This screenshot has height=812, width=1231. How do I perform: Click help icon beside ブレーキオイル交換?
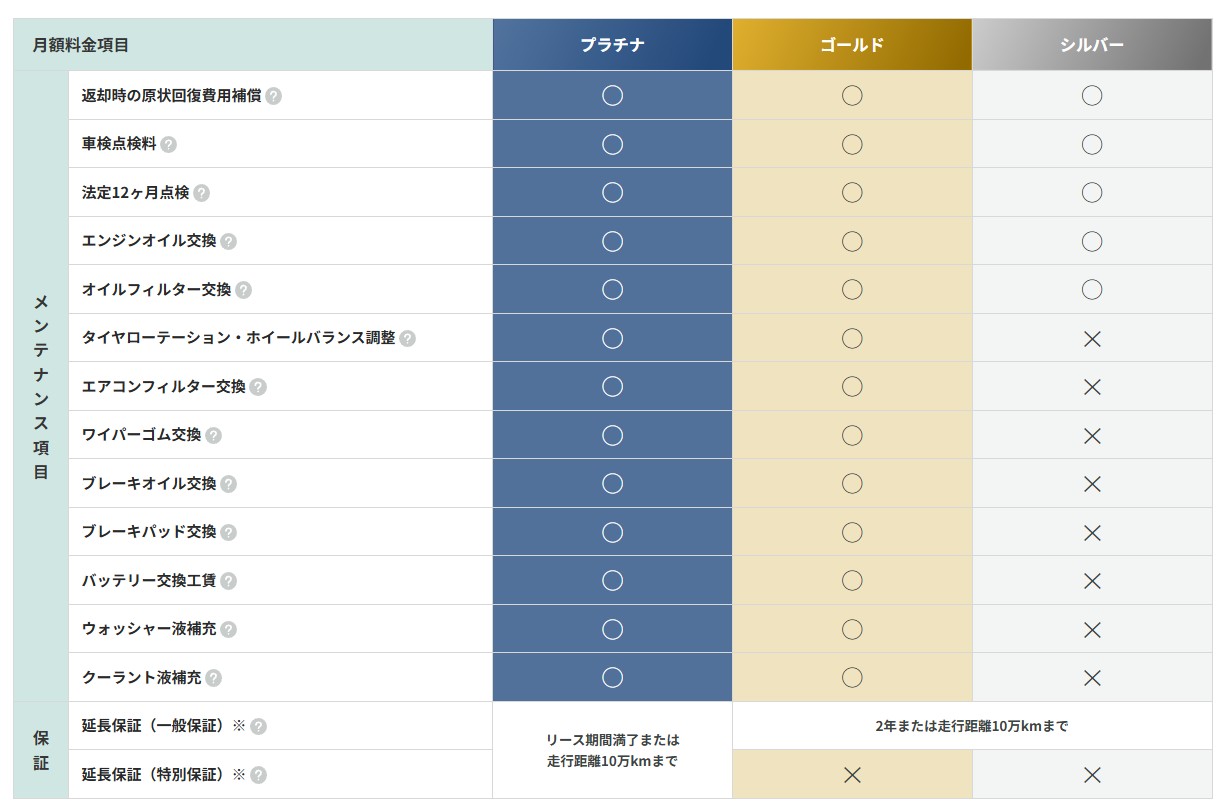(229, 484)
